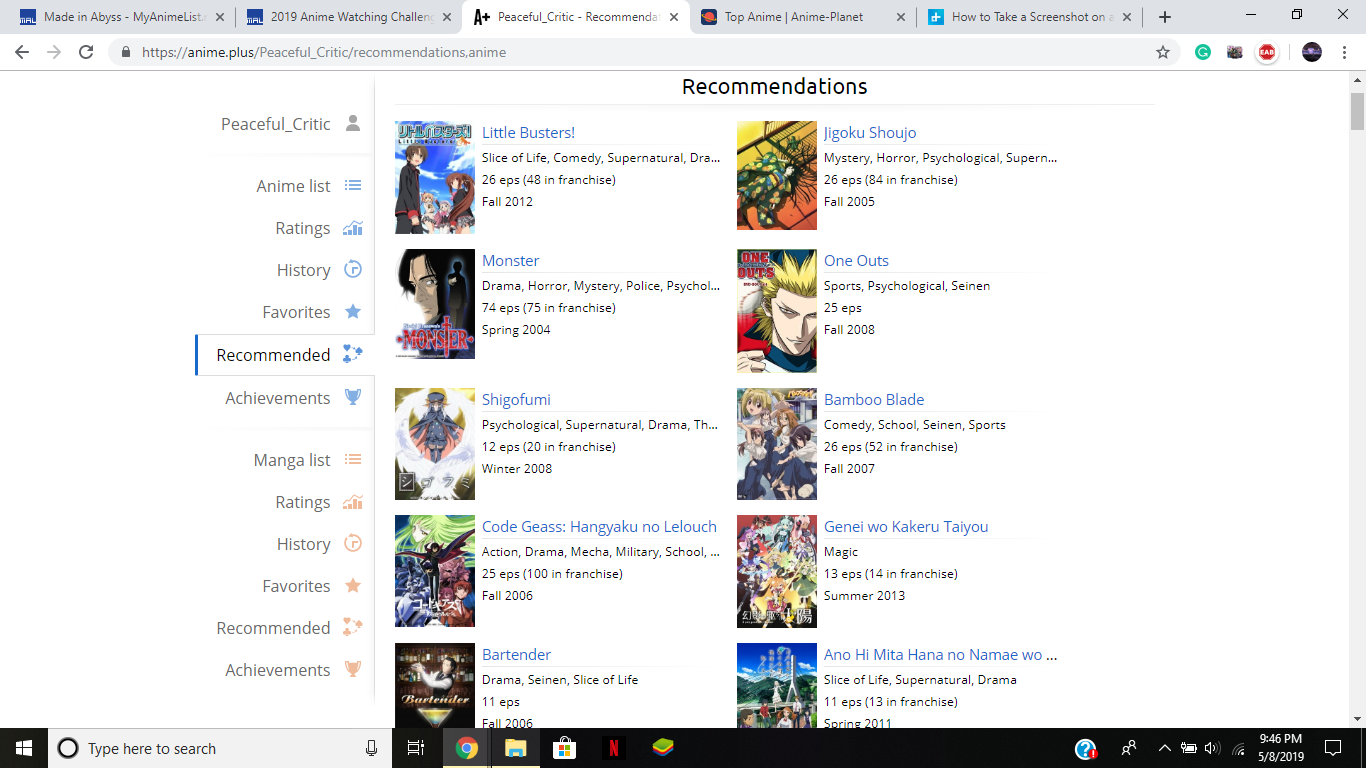Open the Bartender title link
This screenshot has height=768, width=1366.
coord(516,655)
